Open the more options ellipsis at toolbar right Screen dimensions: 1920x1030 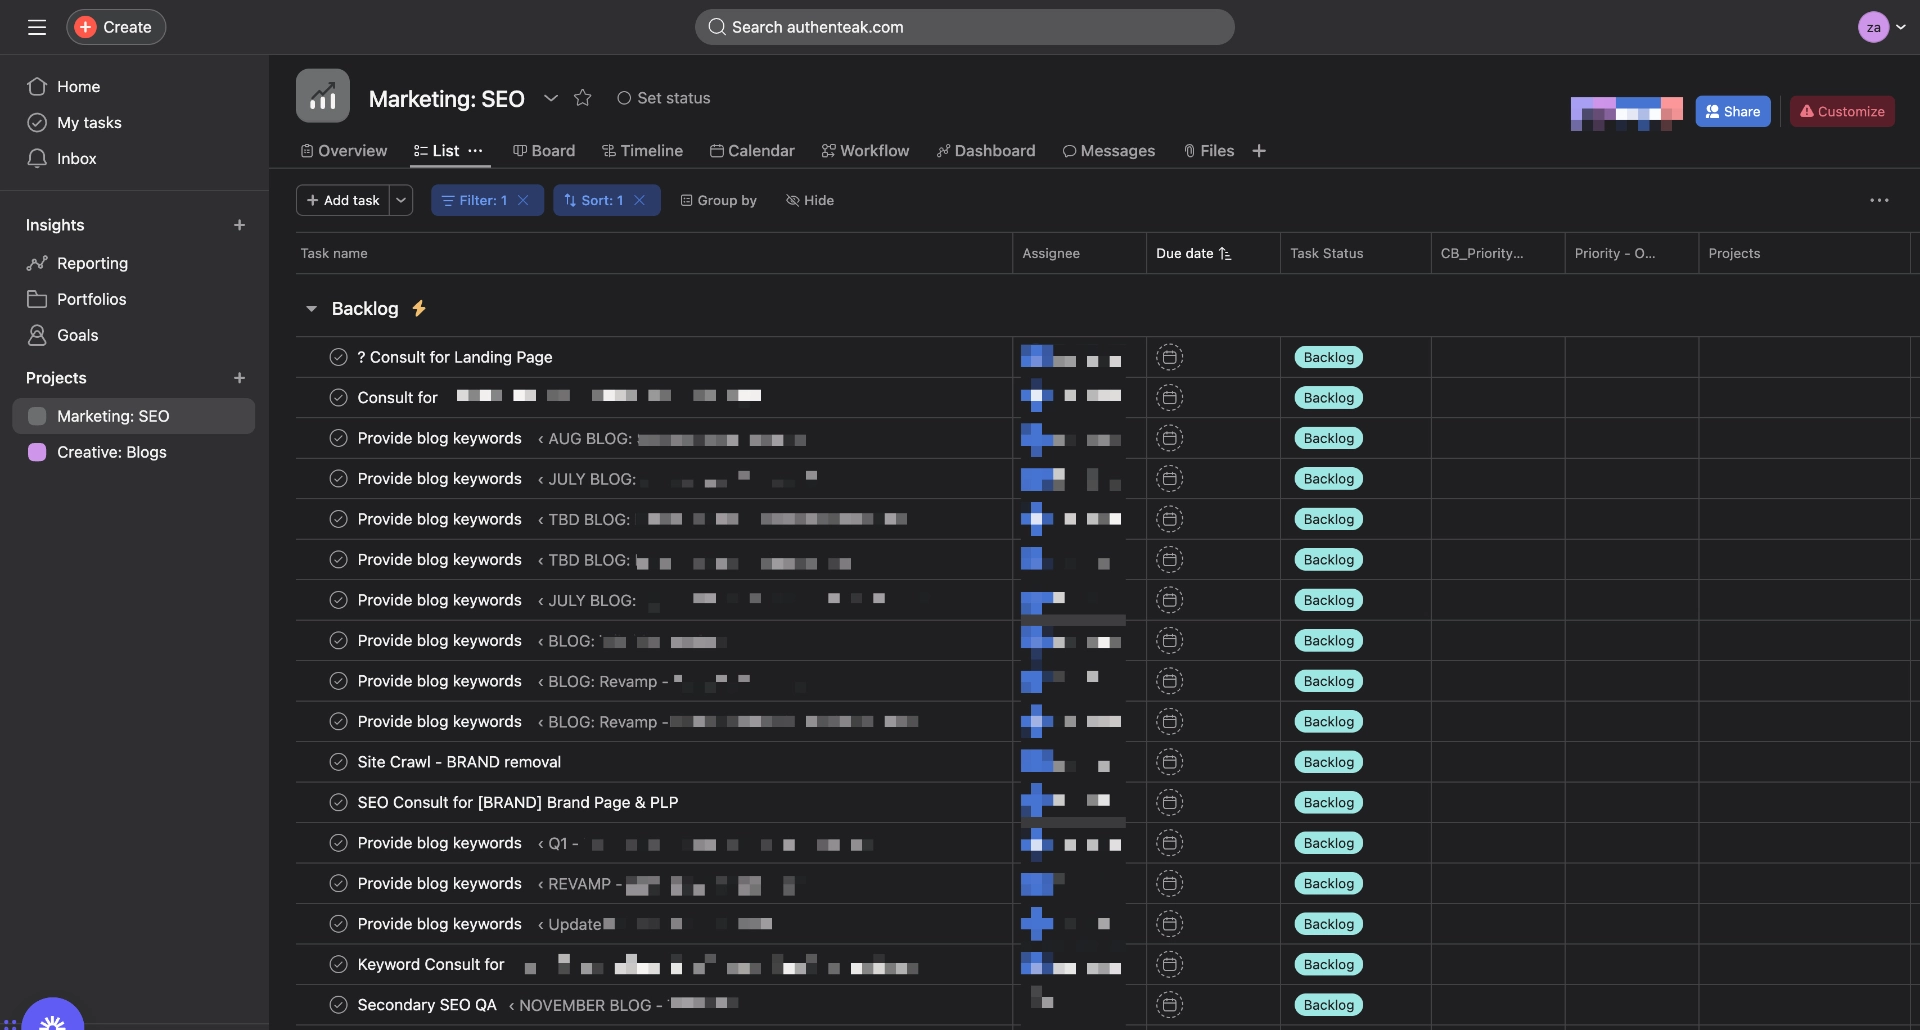(1879, 201)
